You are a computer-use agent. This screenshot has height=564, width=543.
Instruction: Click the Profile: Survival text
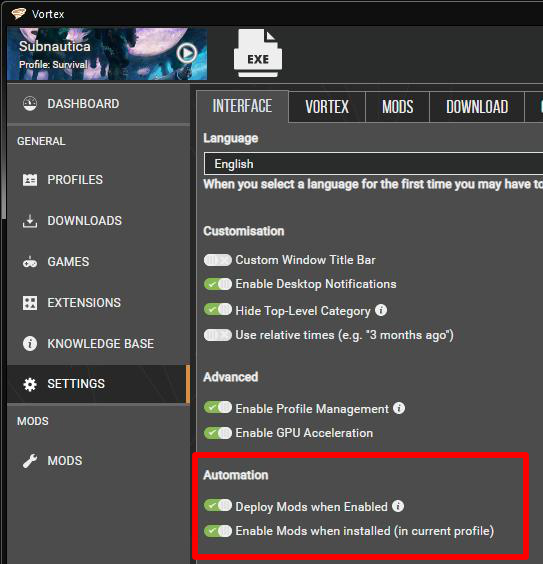53,65
